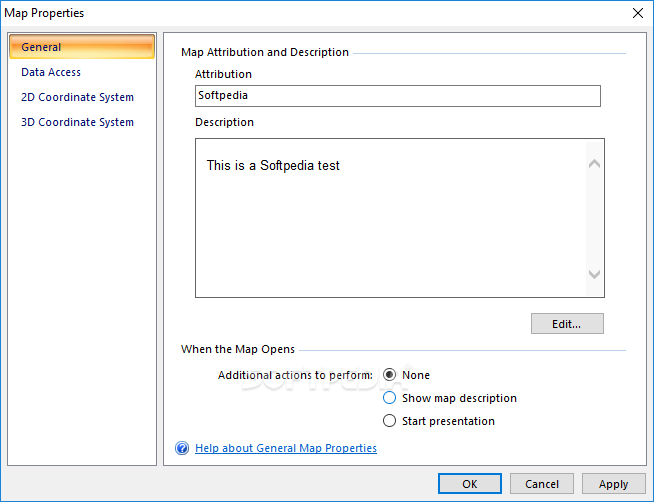654x502 pixels.
Task: Confirm with the OK button
Action: pyautogui.click(x=470, y=484)
